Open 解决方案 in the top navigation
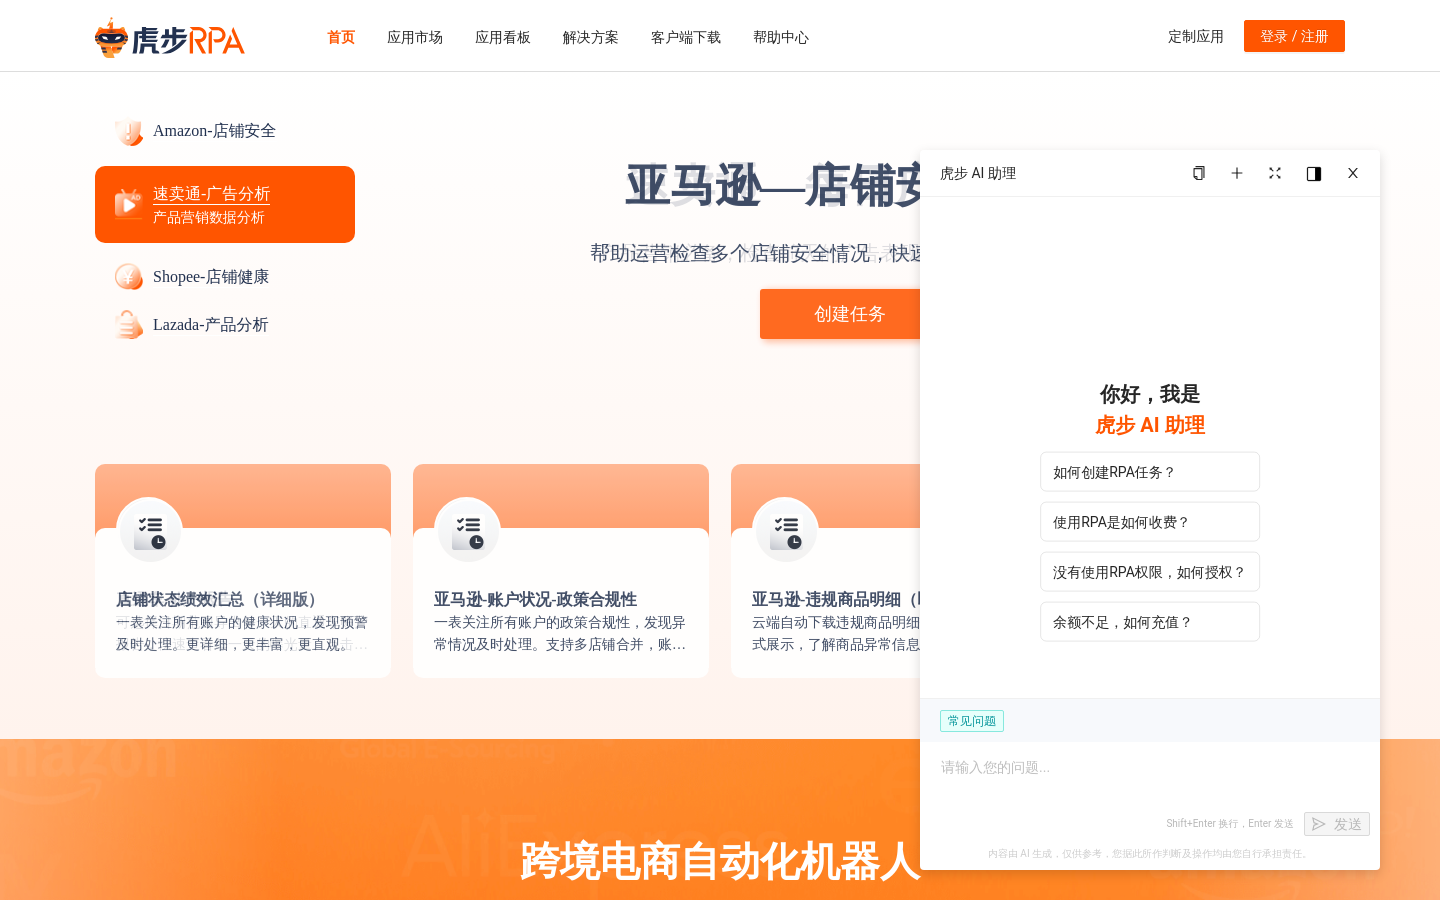1440x900 pixels. tap(591, 37)
